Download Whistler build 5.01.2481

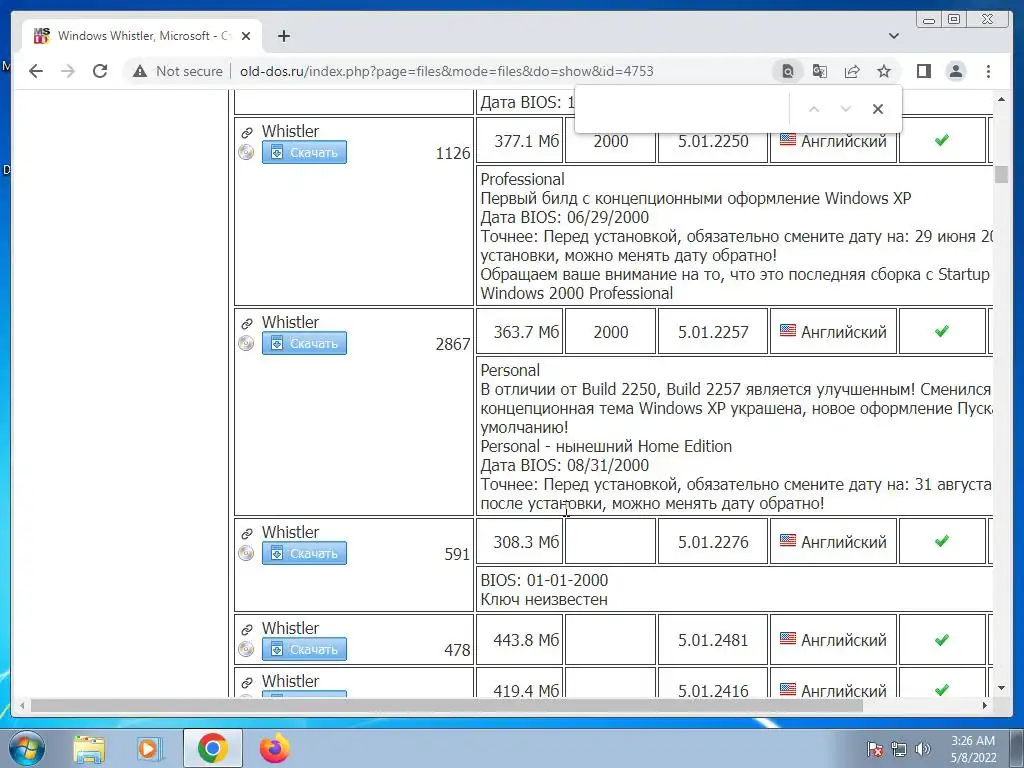pos(304,649)
